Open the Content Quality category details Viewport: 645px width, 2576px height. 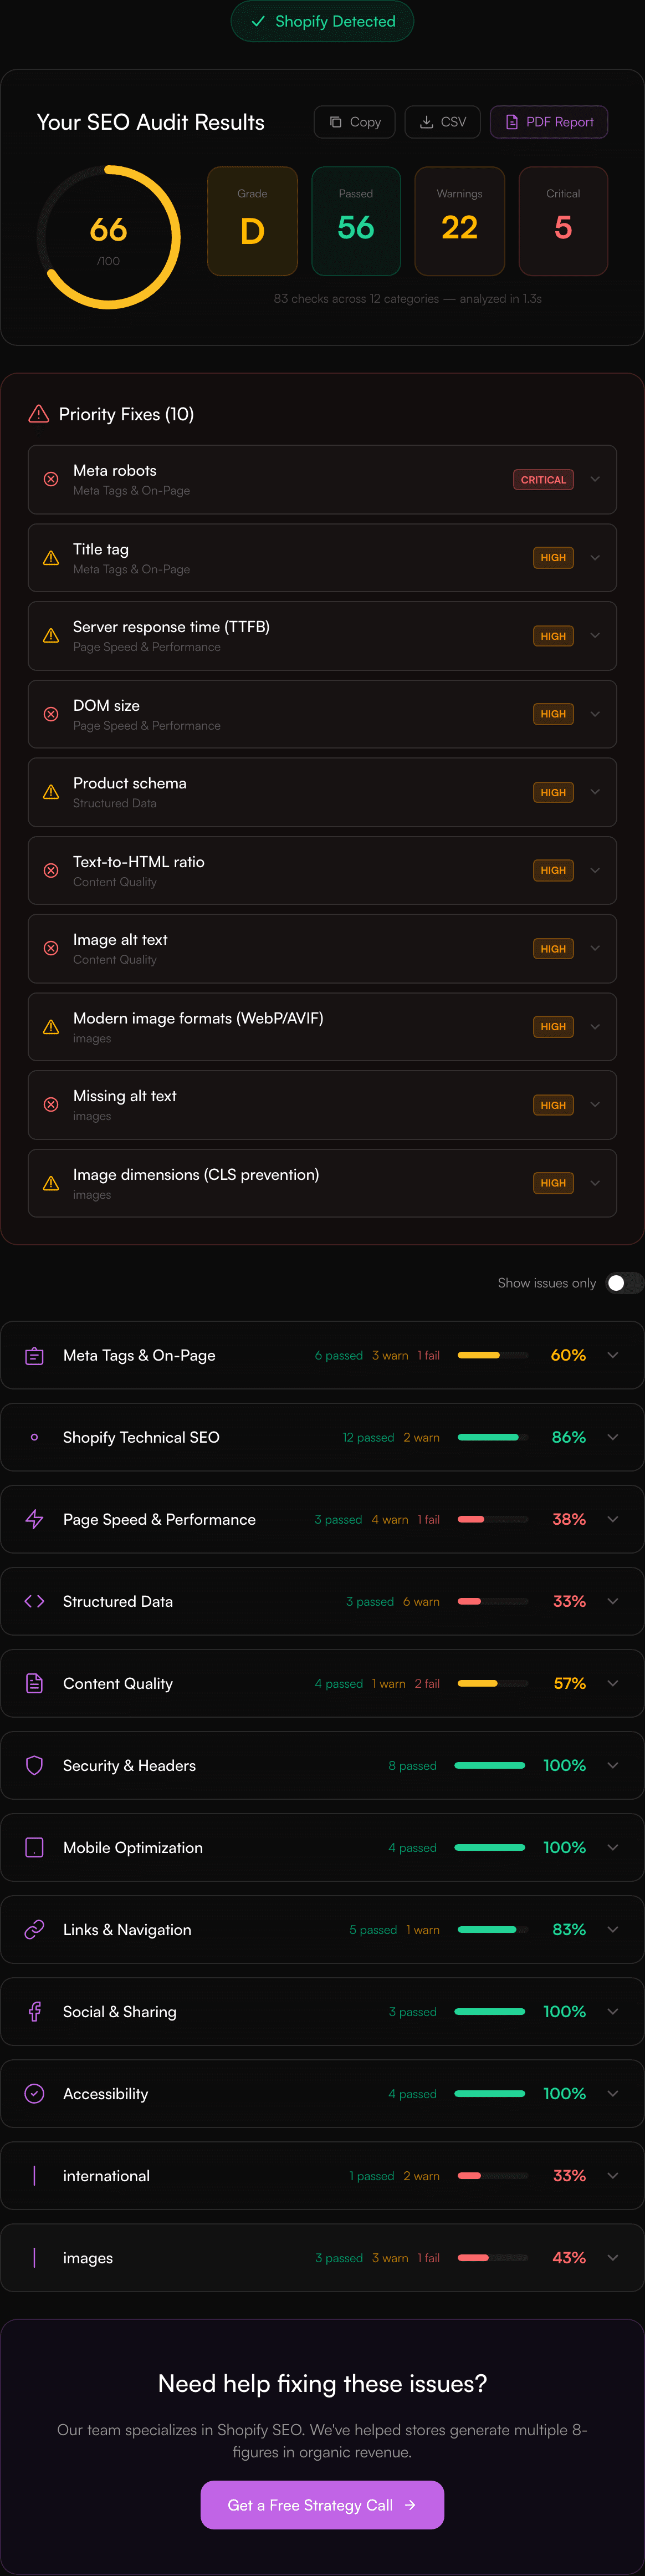[612, 1683]
